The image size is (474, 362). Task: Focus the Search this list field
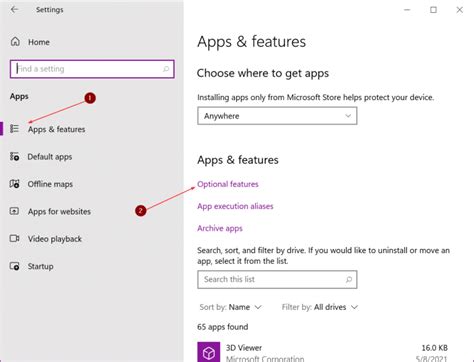pos(277,279)
